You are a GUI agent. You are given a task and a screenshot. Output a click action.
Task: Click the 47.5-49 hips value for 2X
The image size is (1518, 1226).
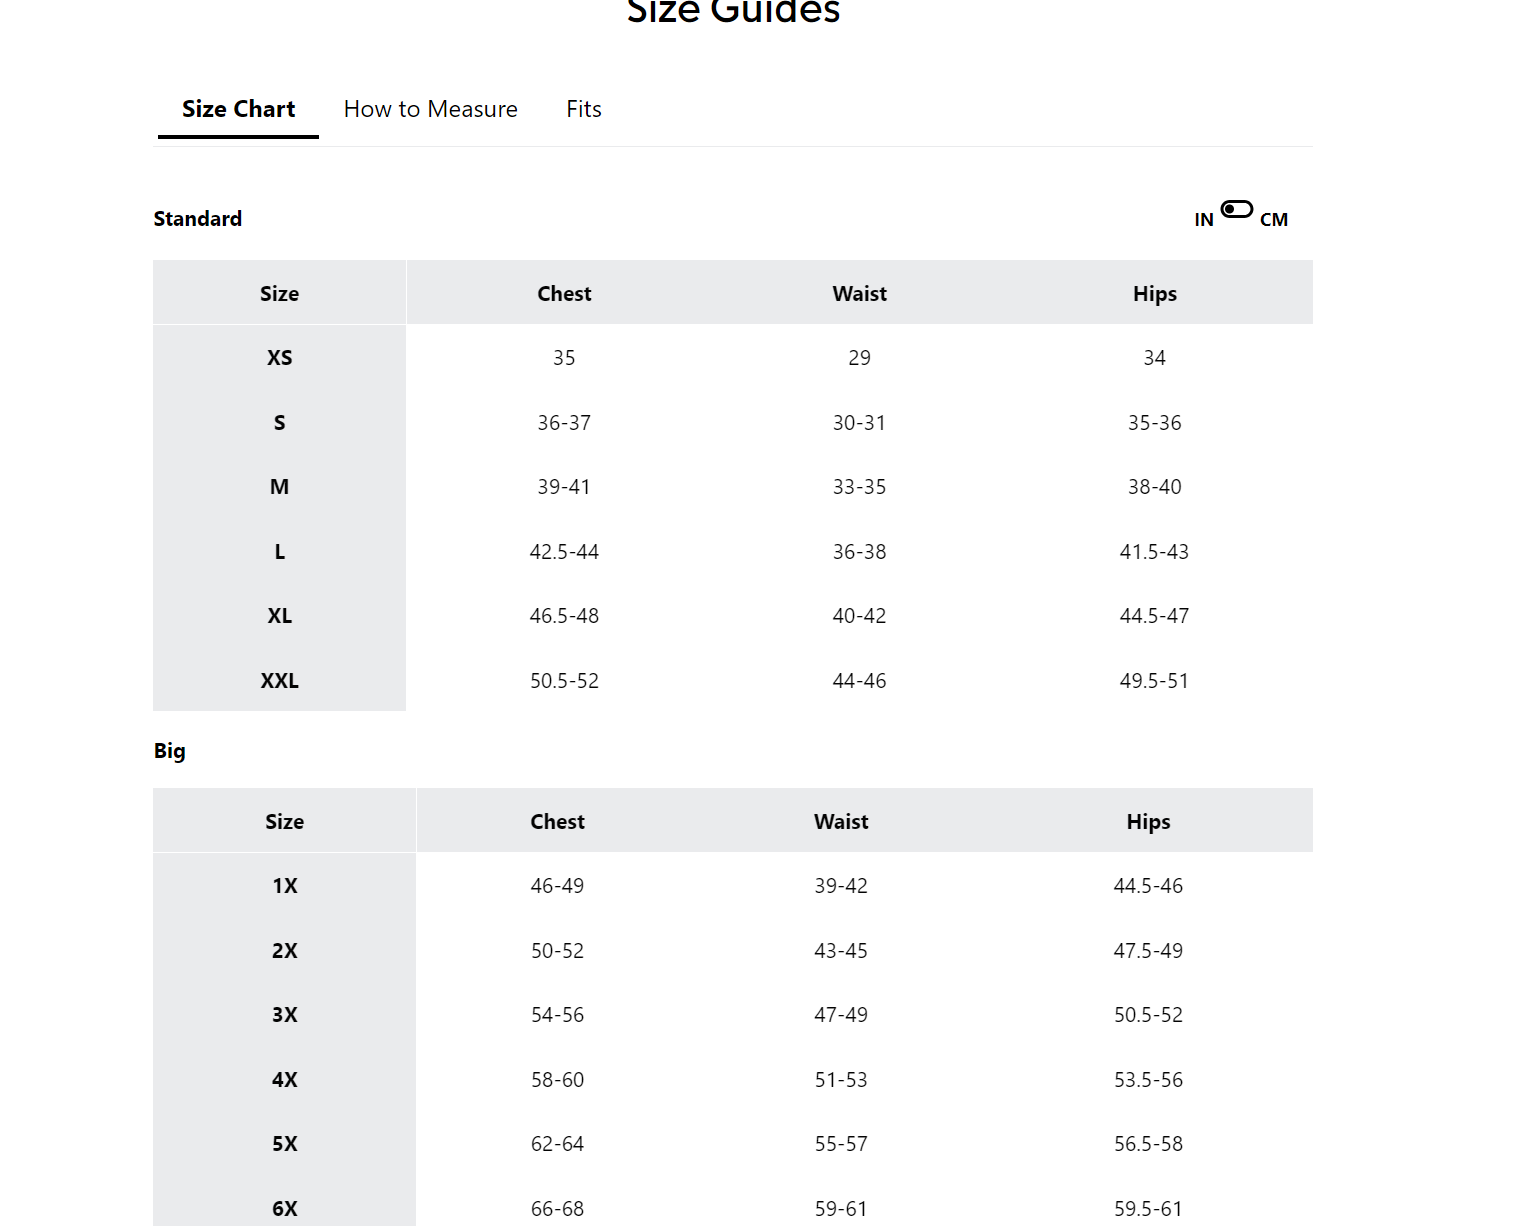click(1148, 951)
